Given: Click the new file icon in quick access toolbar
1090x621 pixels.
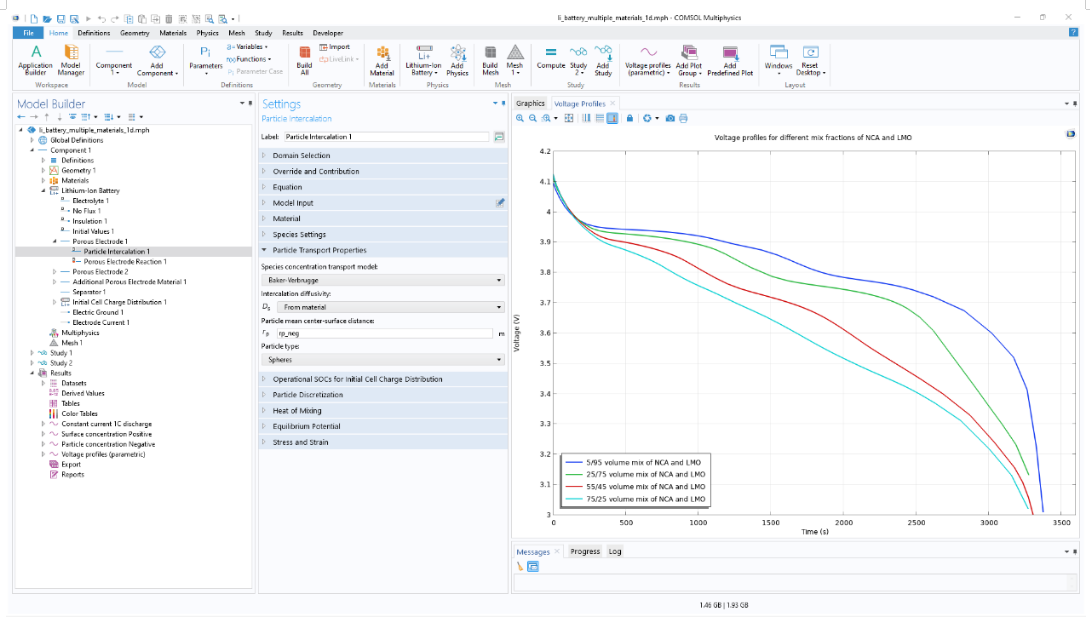Looking at the screenshot, I should [33, 19].
